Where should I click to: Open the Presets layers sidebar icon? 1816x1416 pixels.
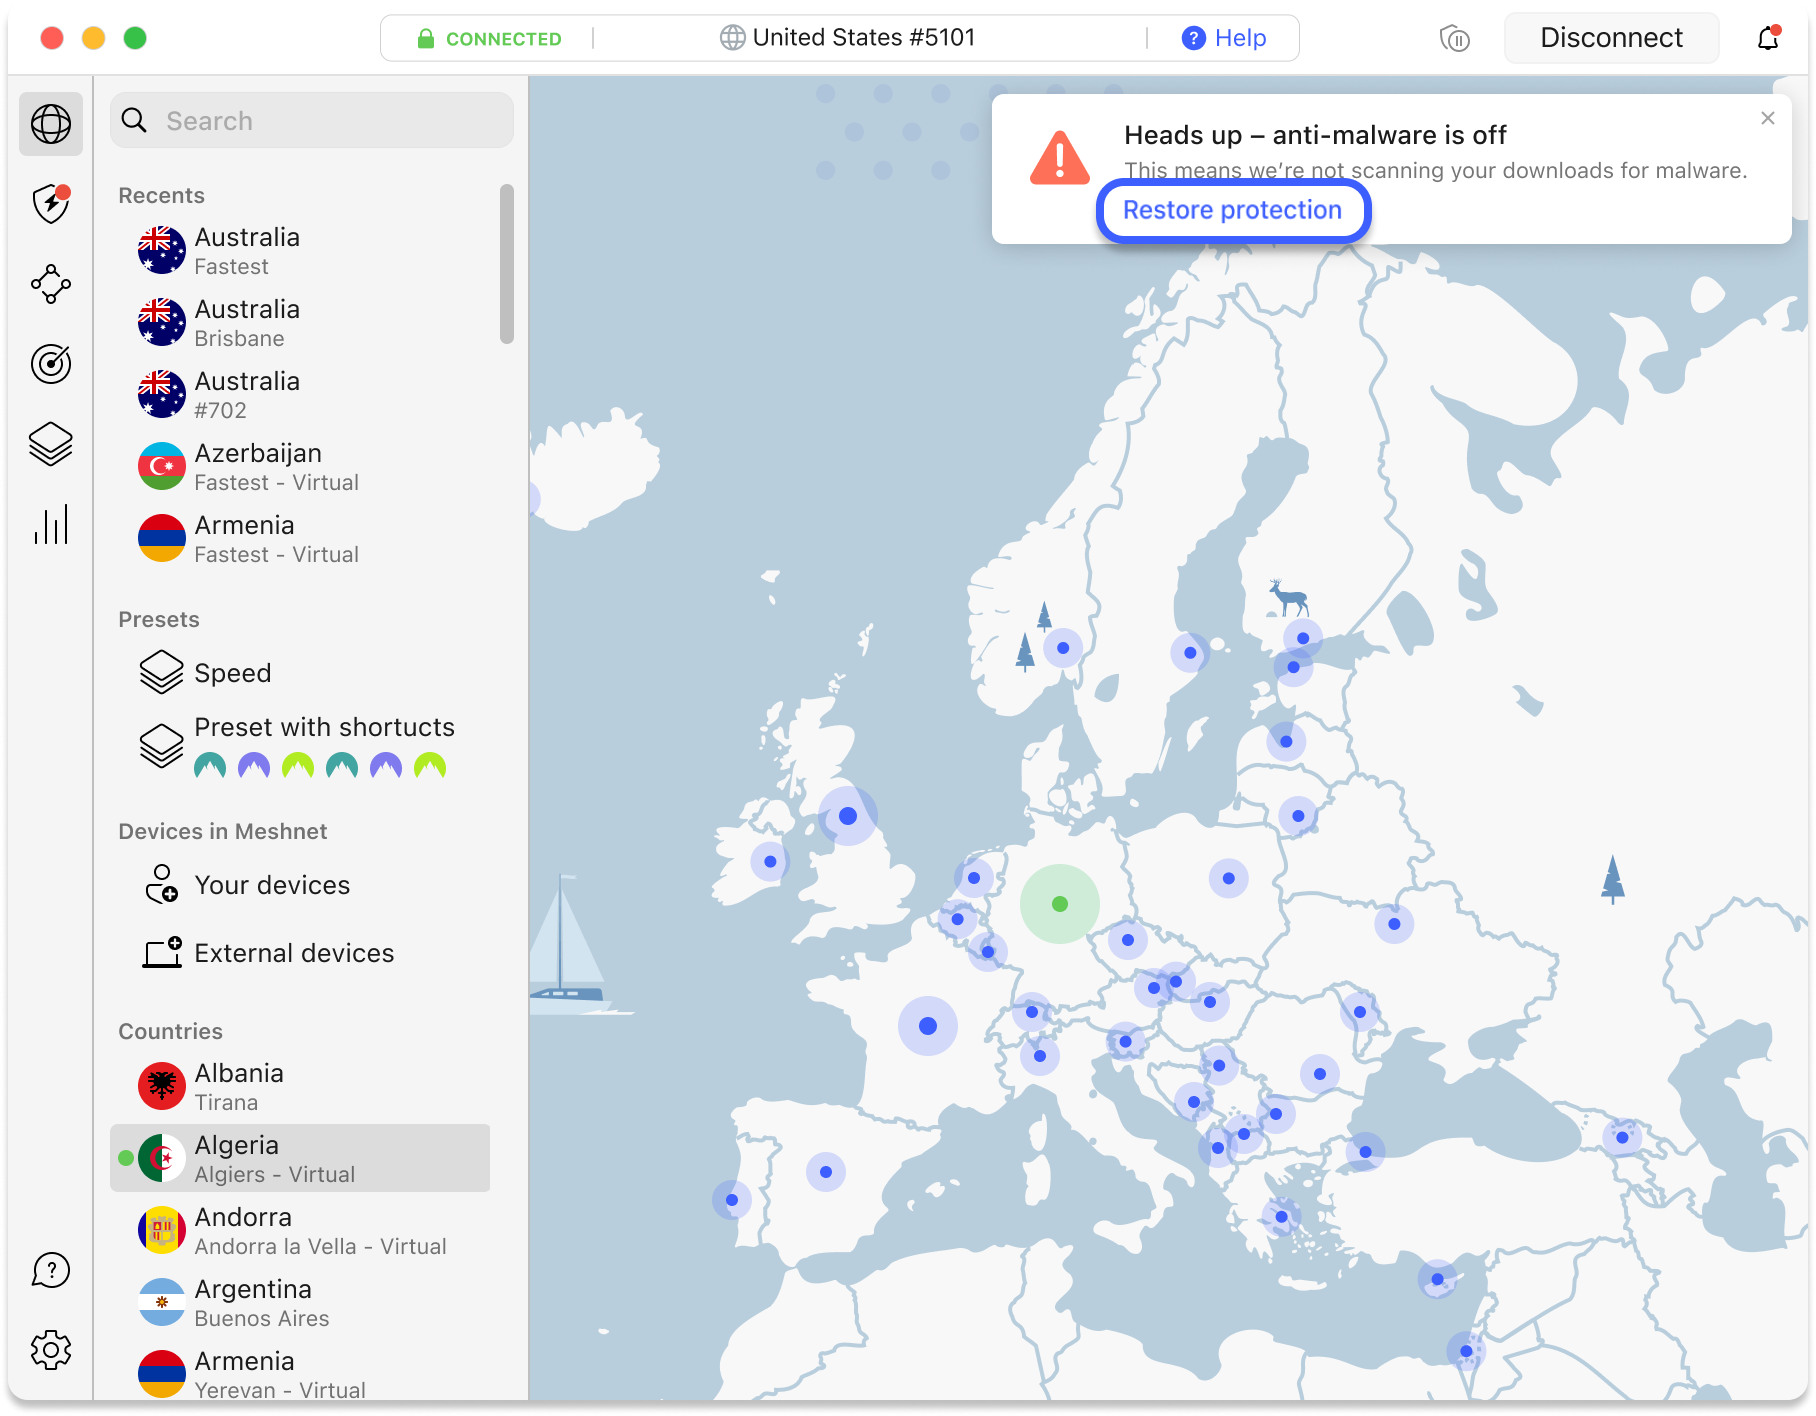tap(51, 444)
